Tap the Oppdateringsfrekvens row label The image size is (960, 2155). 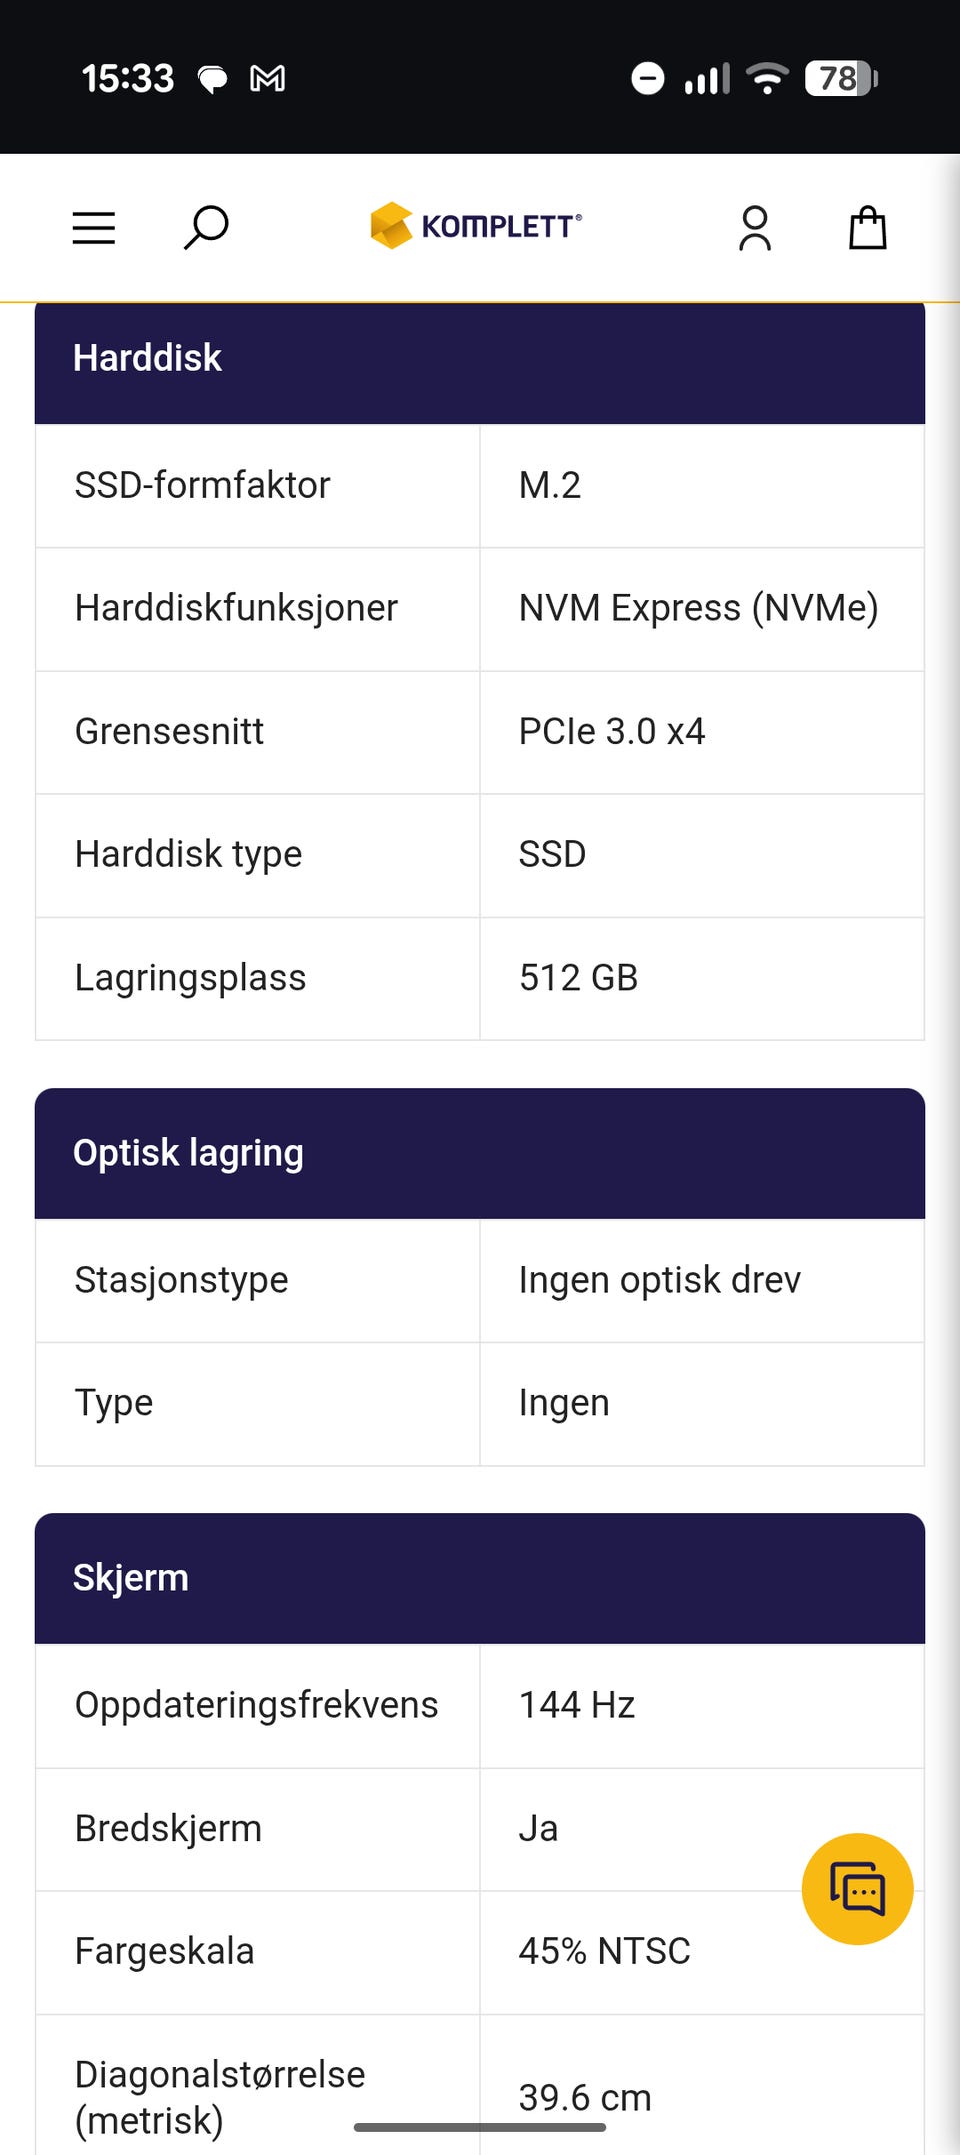click(x=256, y=1705)
